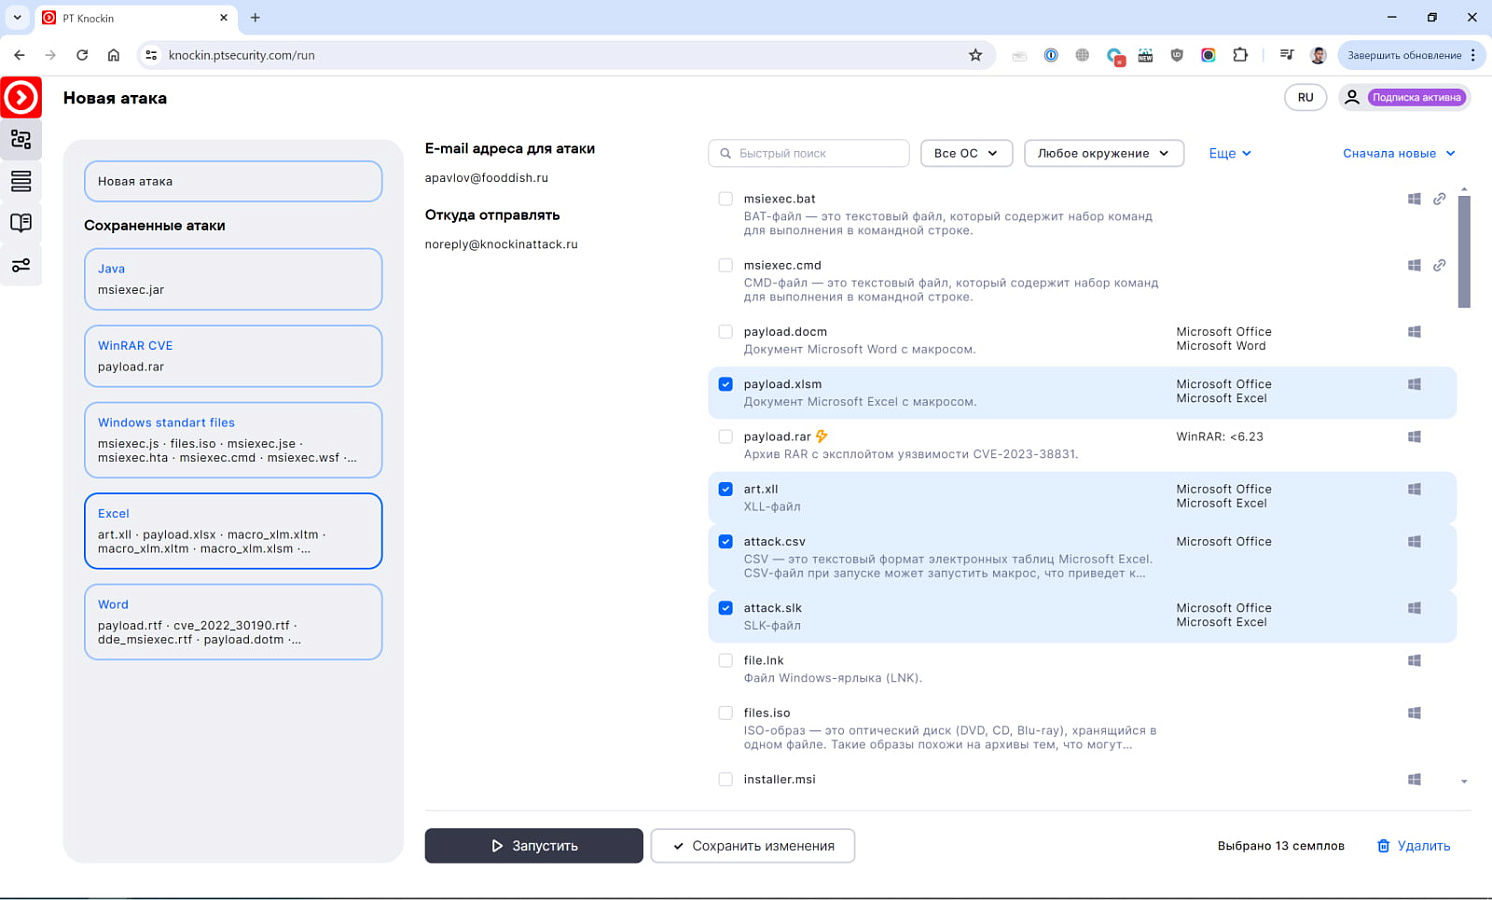Click the lightning exploit icon next to payload.rar
This screenshot has height=900, width=1492.
[822, 436]
